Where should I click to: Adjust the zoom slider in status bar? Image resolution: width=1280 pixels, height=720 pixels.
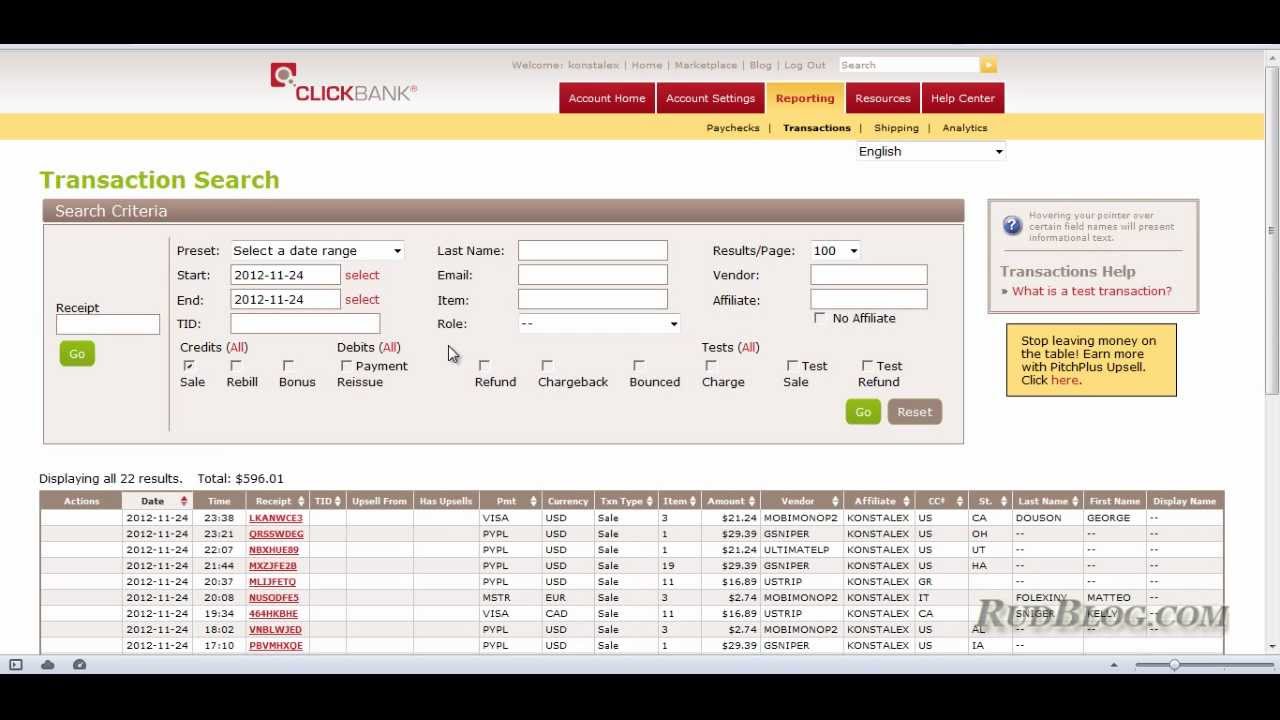pos(1174,665)
